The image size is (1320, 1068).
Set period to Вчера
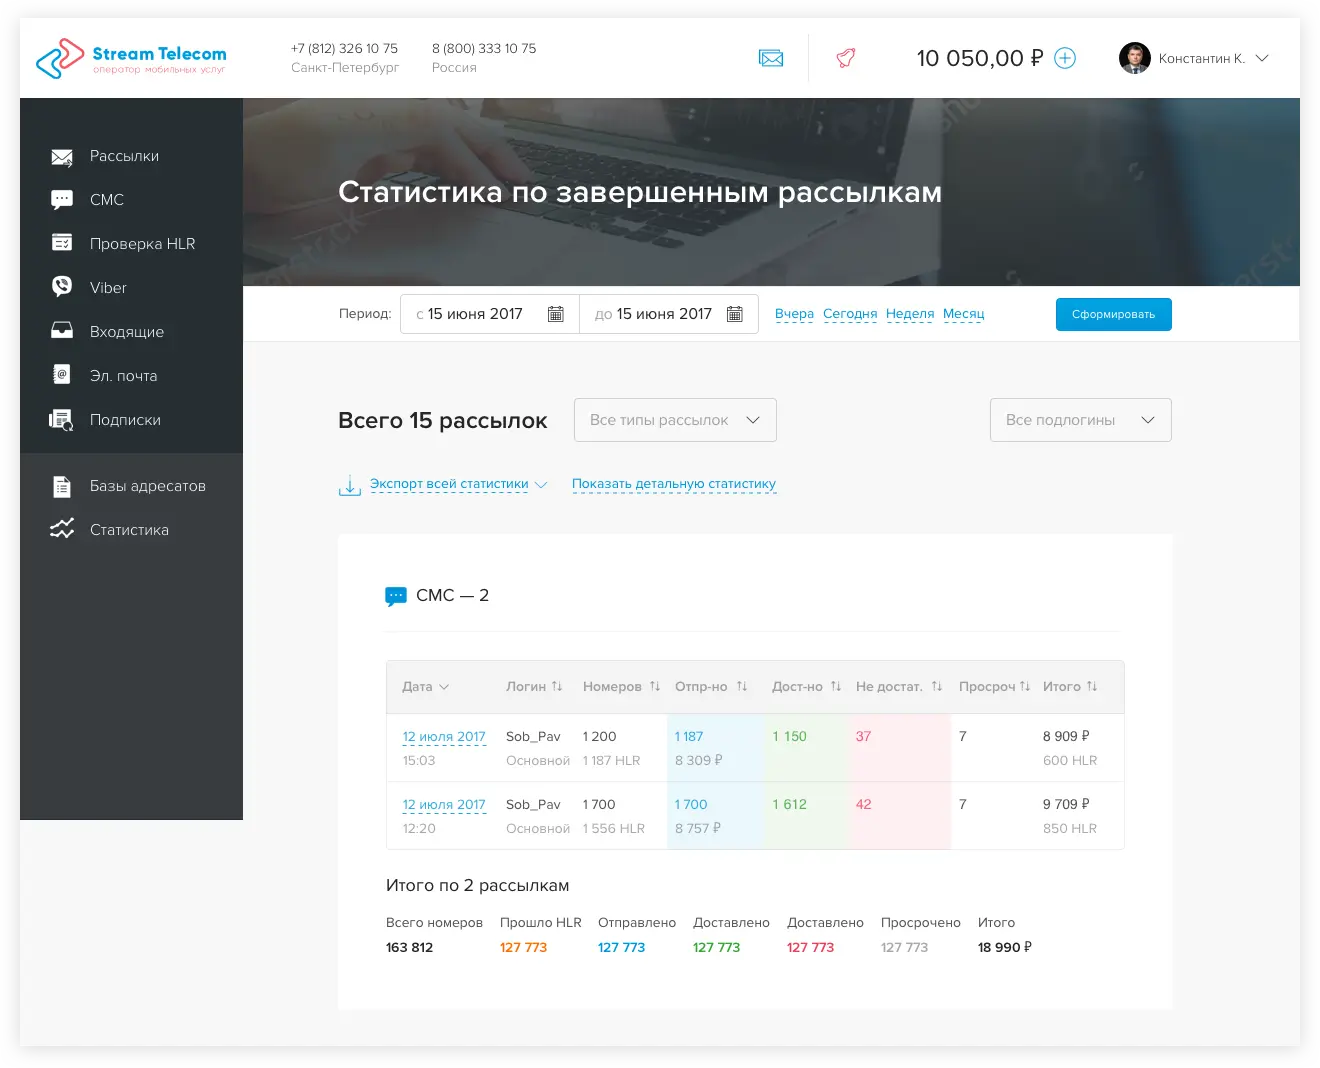coord(794,314)
